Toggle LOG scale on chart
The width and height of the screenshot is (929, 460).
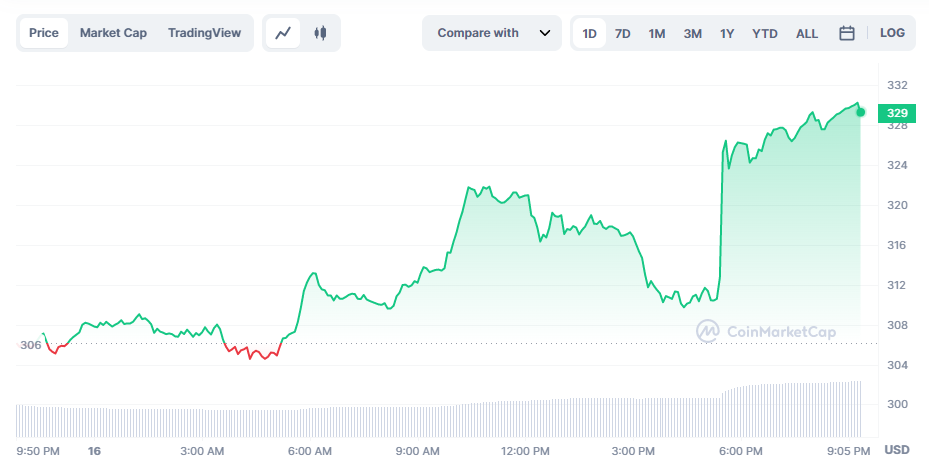pos(892,33)
